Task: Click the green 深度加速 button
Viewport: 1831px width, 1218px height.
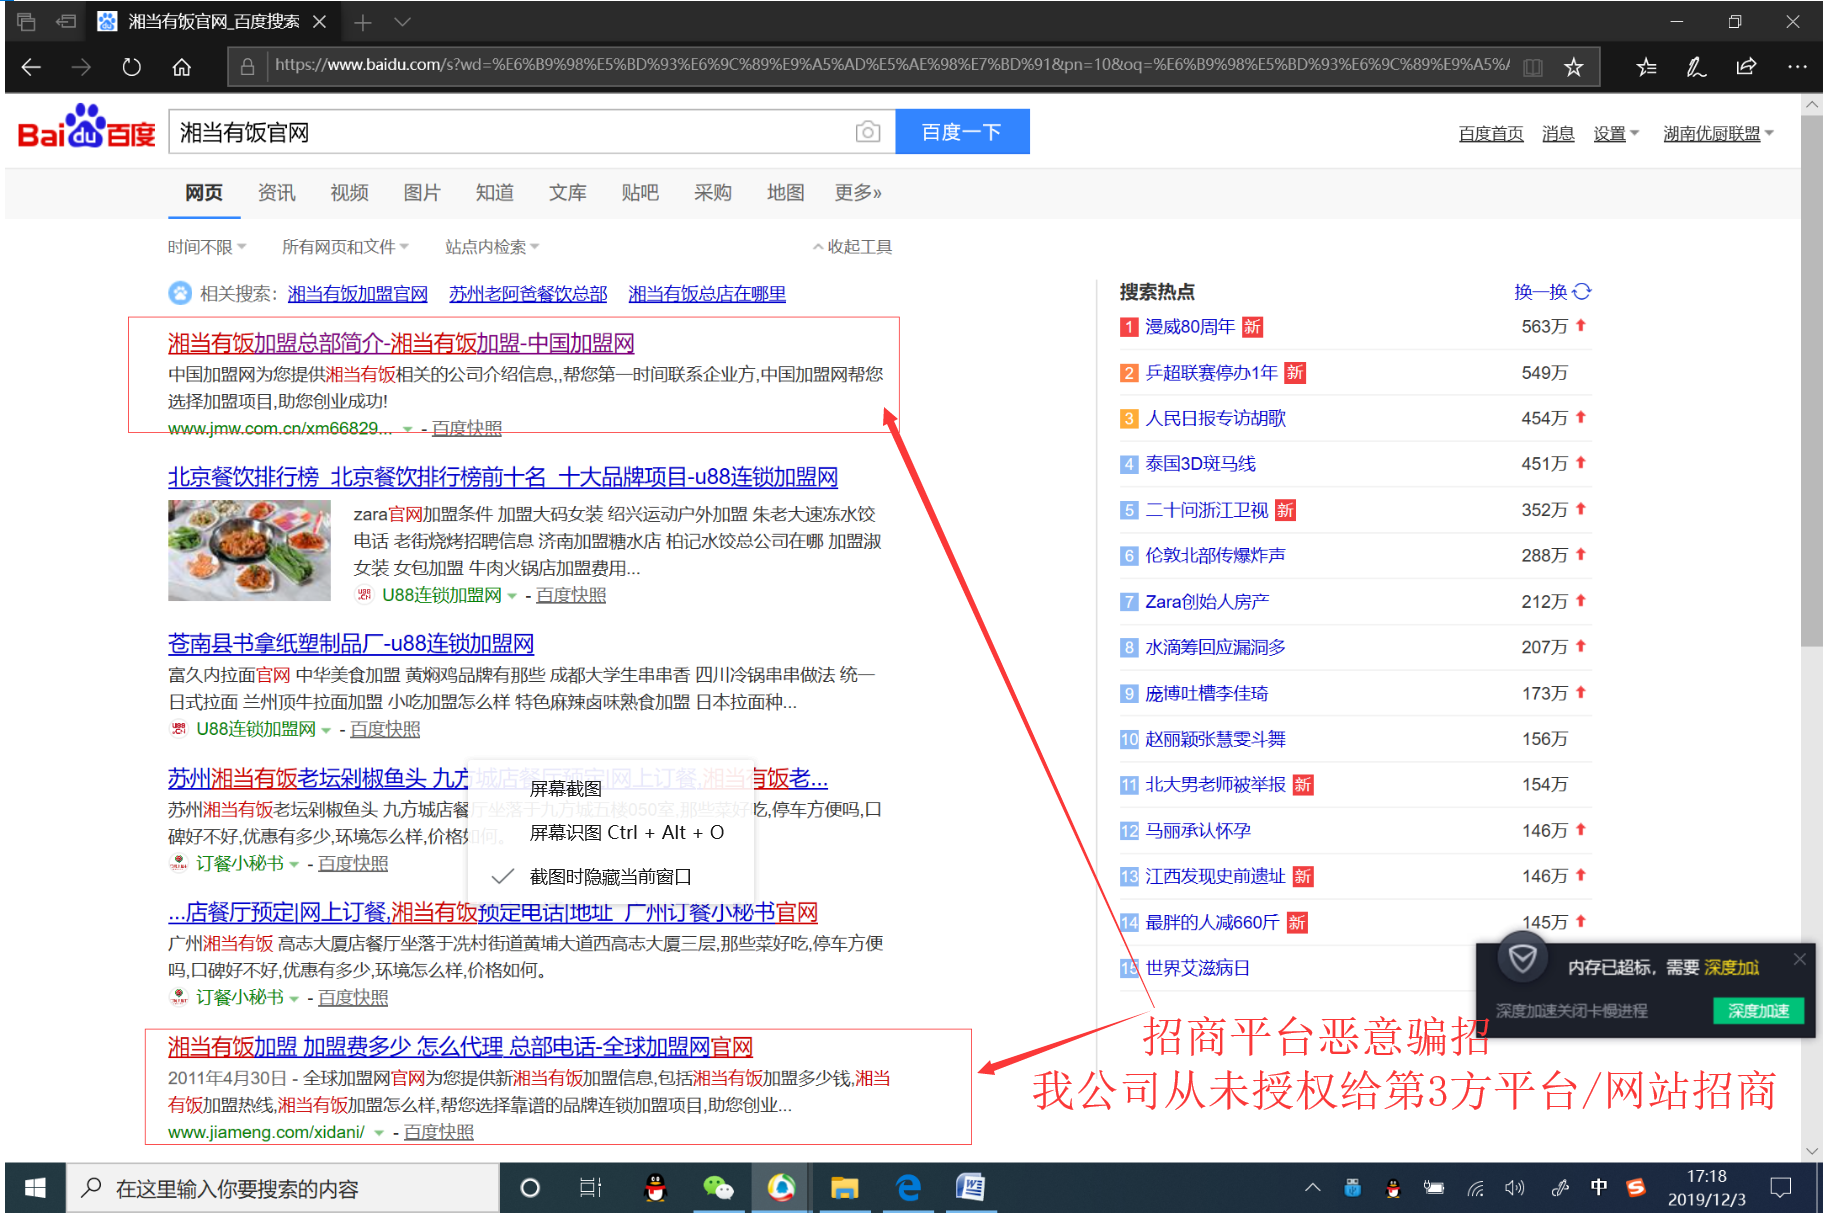Action: pyautogui.click(x=1757, y=1011)
